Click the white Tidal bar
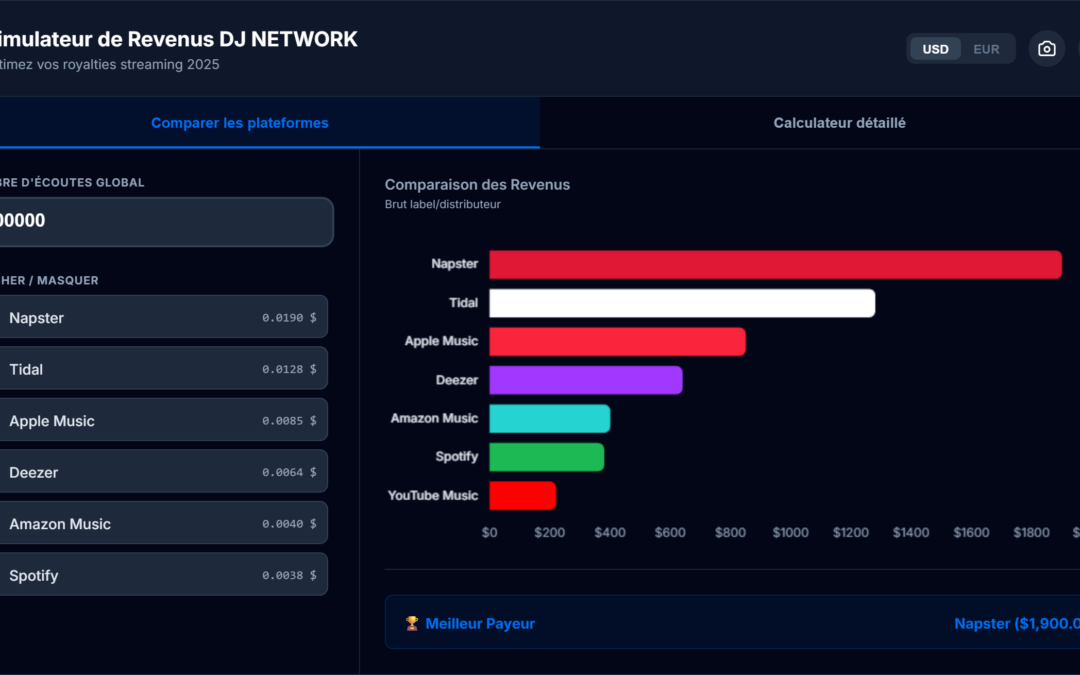Viewport: 1080px width, 675px height. coord(680,302)
